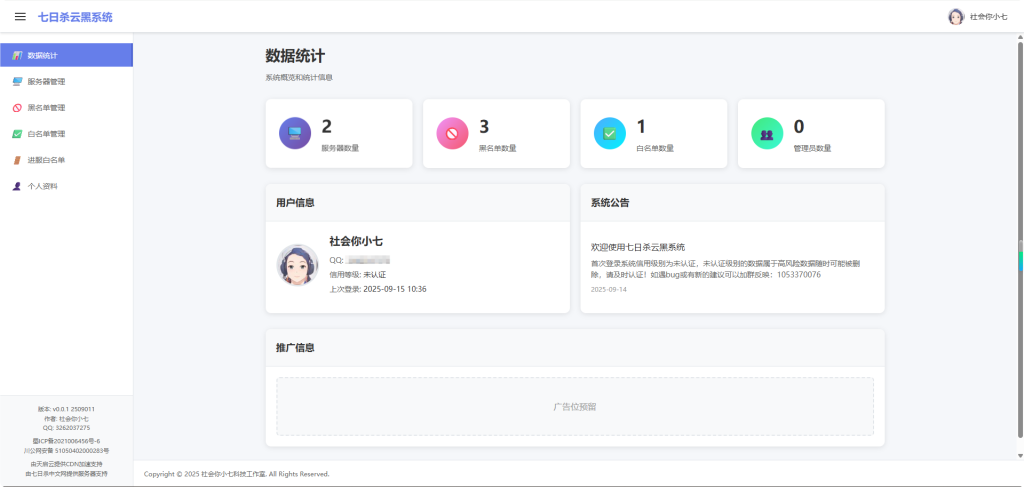Click the 系统公告 card header
1024x487 pixels.
pos(732,203)
